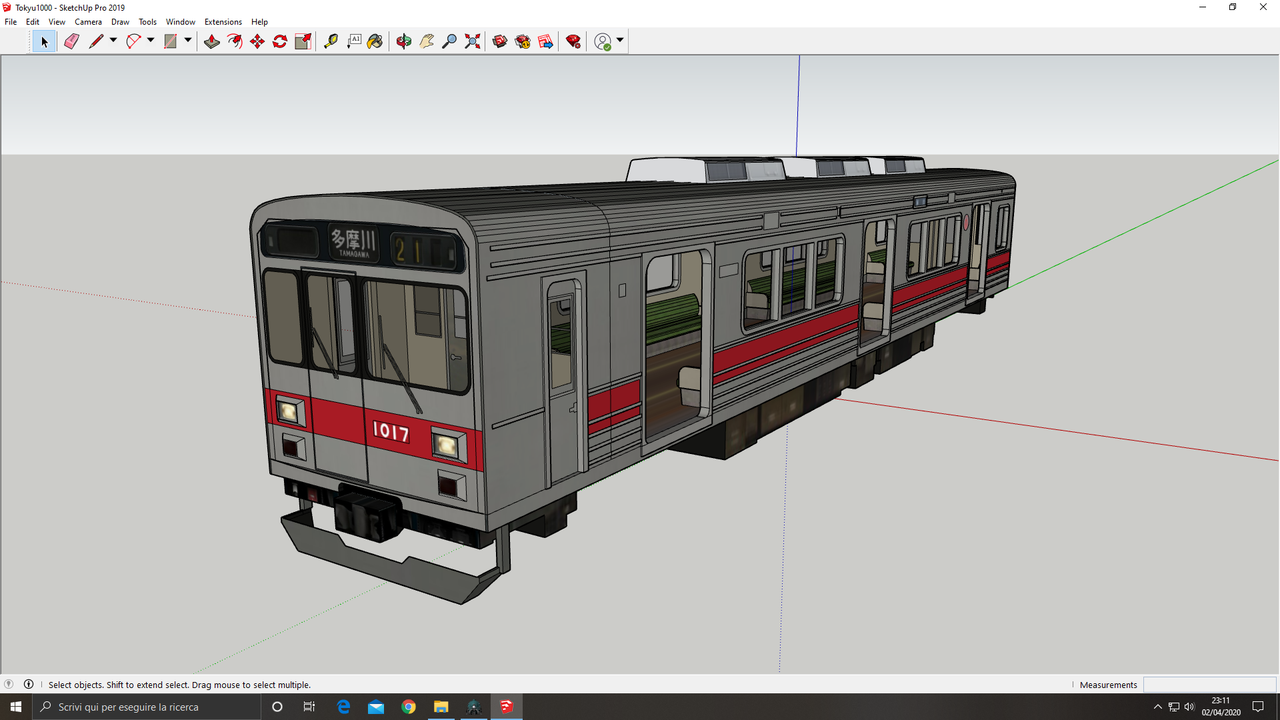This screenshot has width=1280, height=720.
Task: Select the Rotate tool
Action: 280,41
